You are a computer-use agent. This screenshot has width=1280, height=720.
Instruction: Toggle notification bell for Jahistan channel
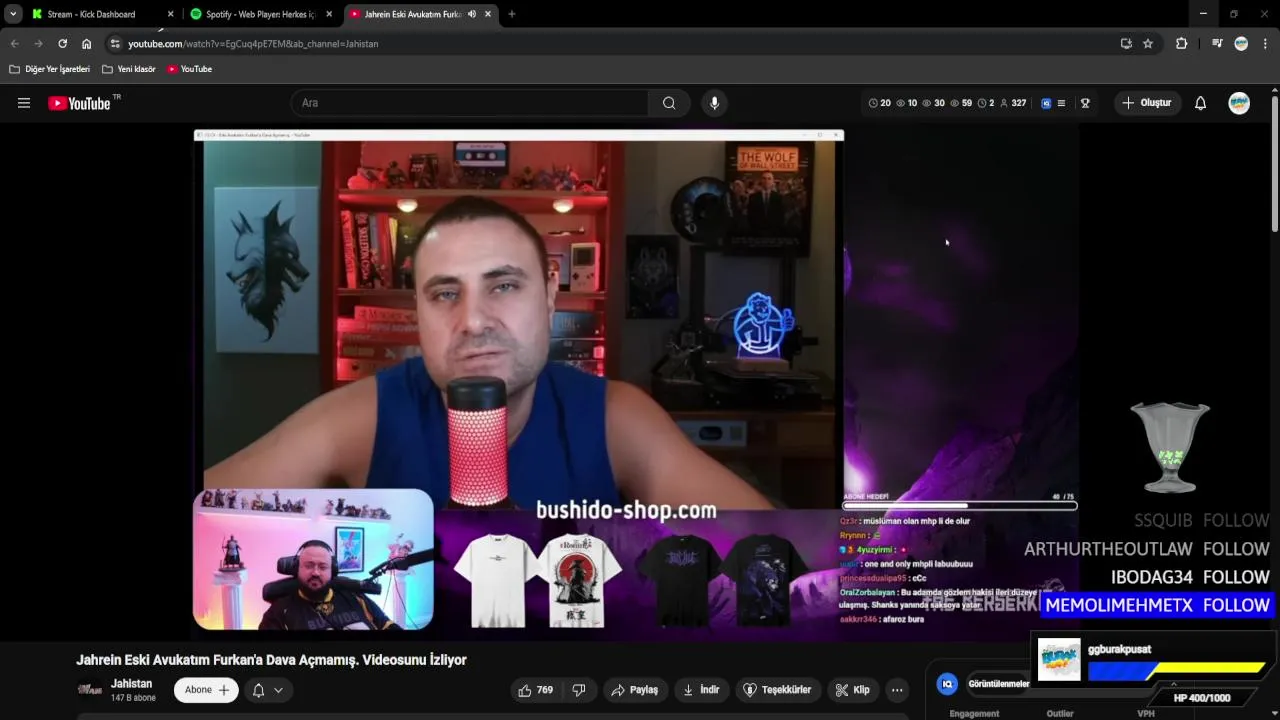click(x=258, y=690)
